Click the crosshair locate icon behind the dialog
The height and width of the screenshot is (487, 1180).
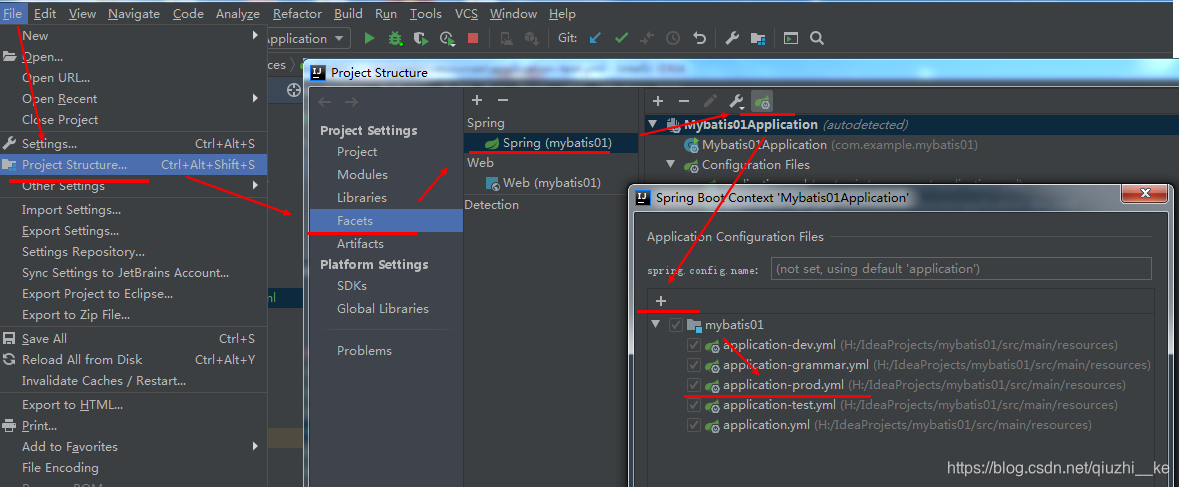[x=295, y=90]
